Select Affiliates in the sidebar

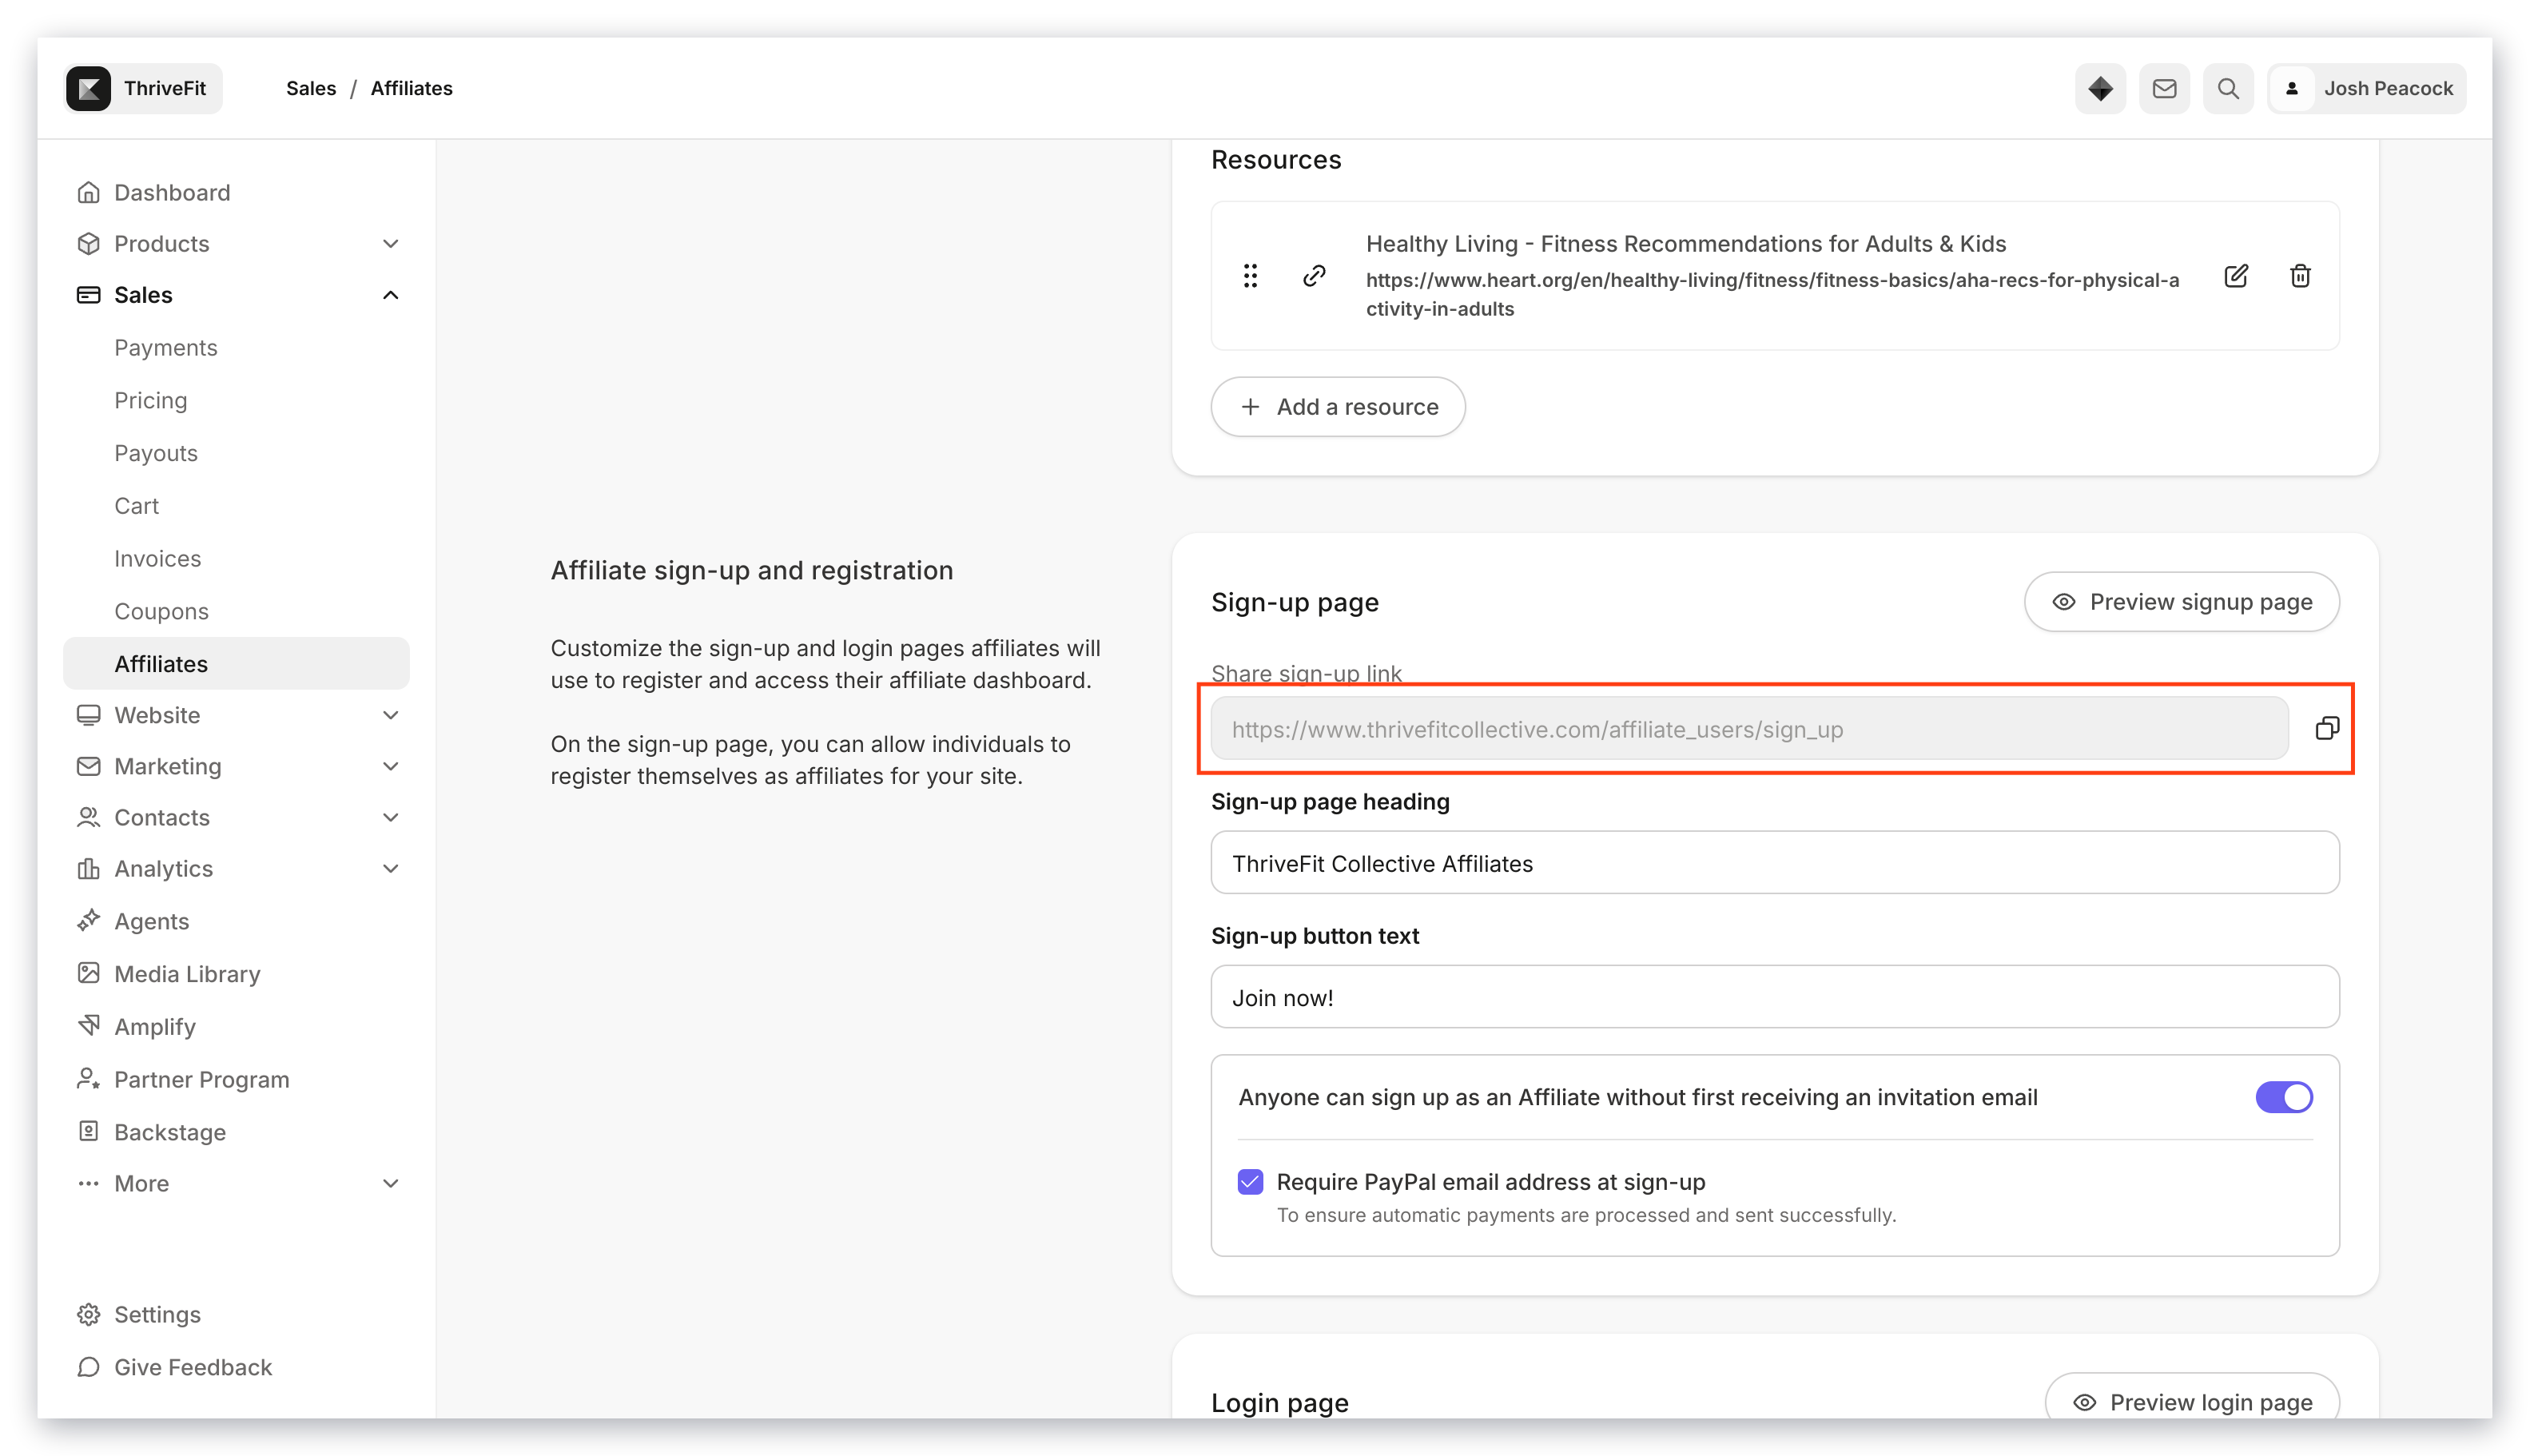point(236,663)
